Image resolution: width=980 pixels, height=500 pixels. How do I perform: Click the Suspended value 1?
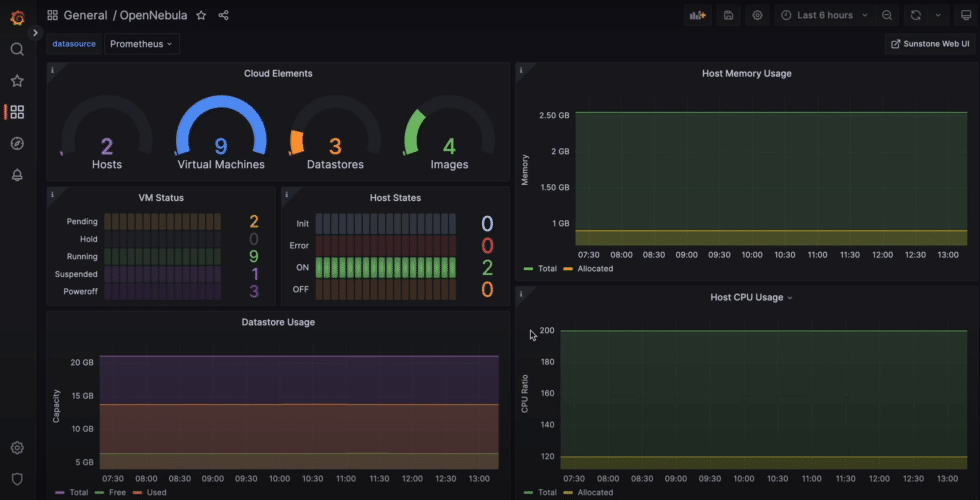(x=254, y=274)
